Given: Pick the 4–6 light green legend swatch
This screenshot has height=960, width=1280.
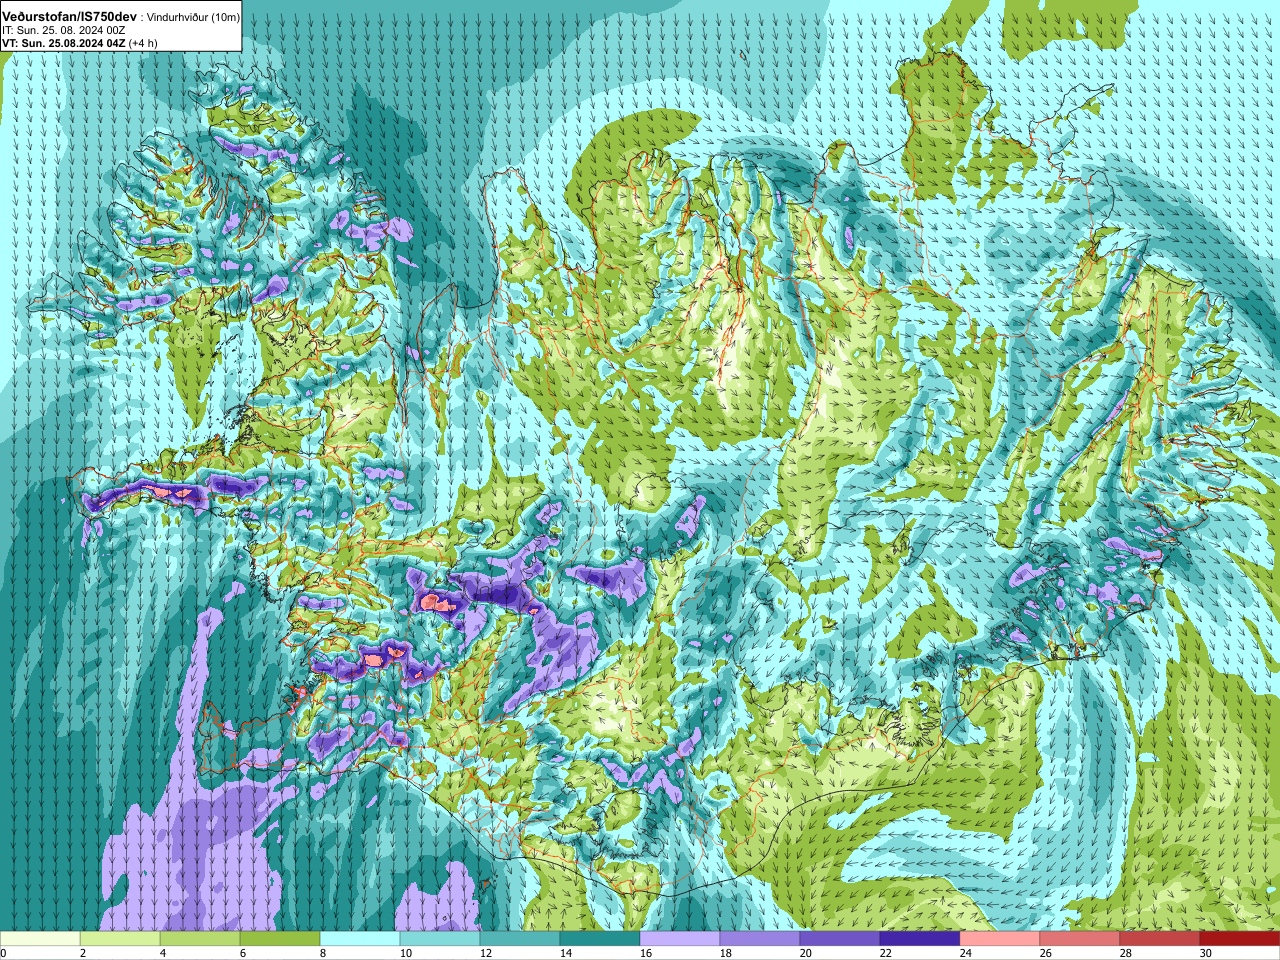Looking at the screenshot, I should click(x=200, y=939).
